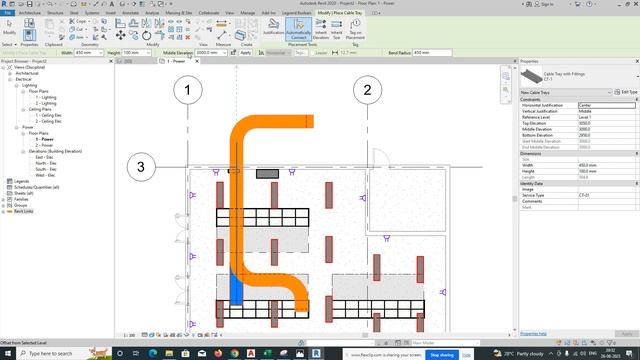Viewport: 640px width, 360px height.
Task: Select the '1 - Power' view tab
Action: [x=176, y=61]
